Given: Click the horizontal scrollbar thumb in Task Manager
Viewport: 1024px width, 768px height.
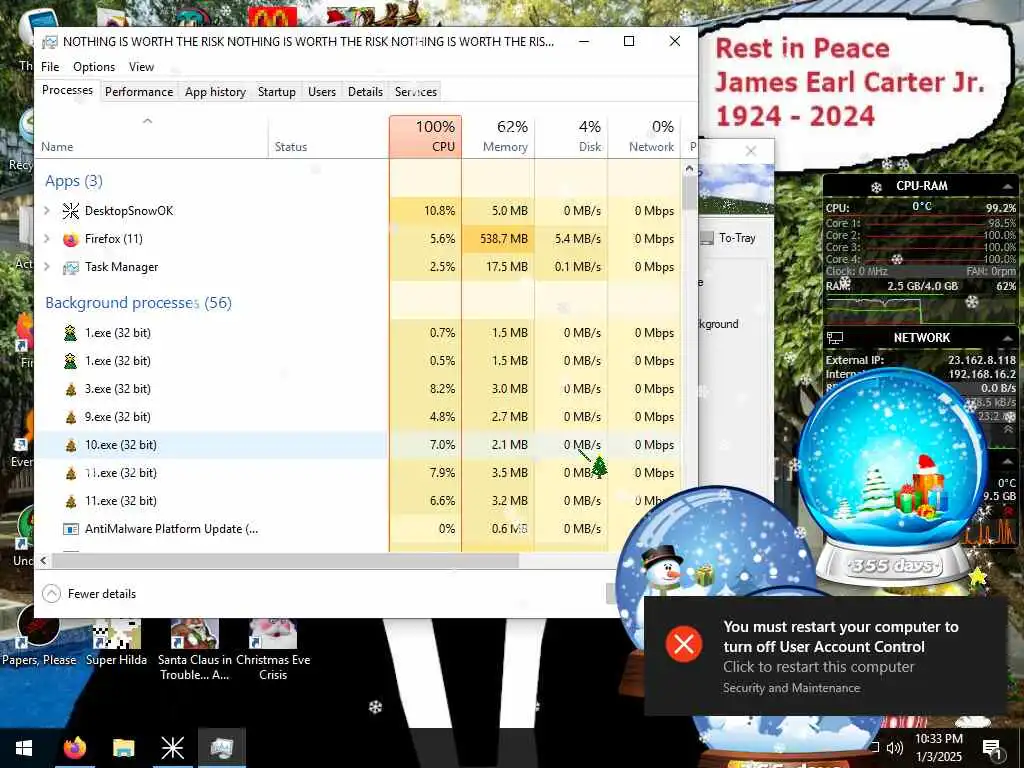Looking at the screenshot, I should tap(285, 560).
